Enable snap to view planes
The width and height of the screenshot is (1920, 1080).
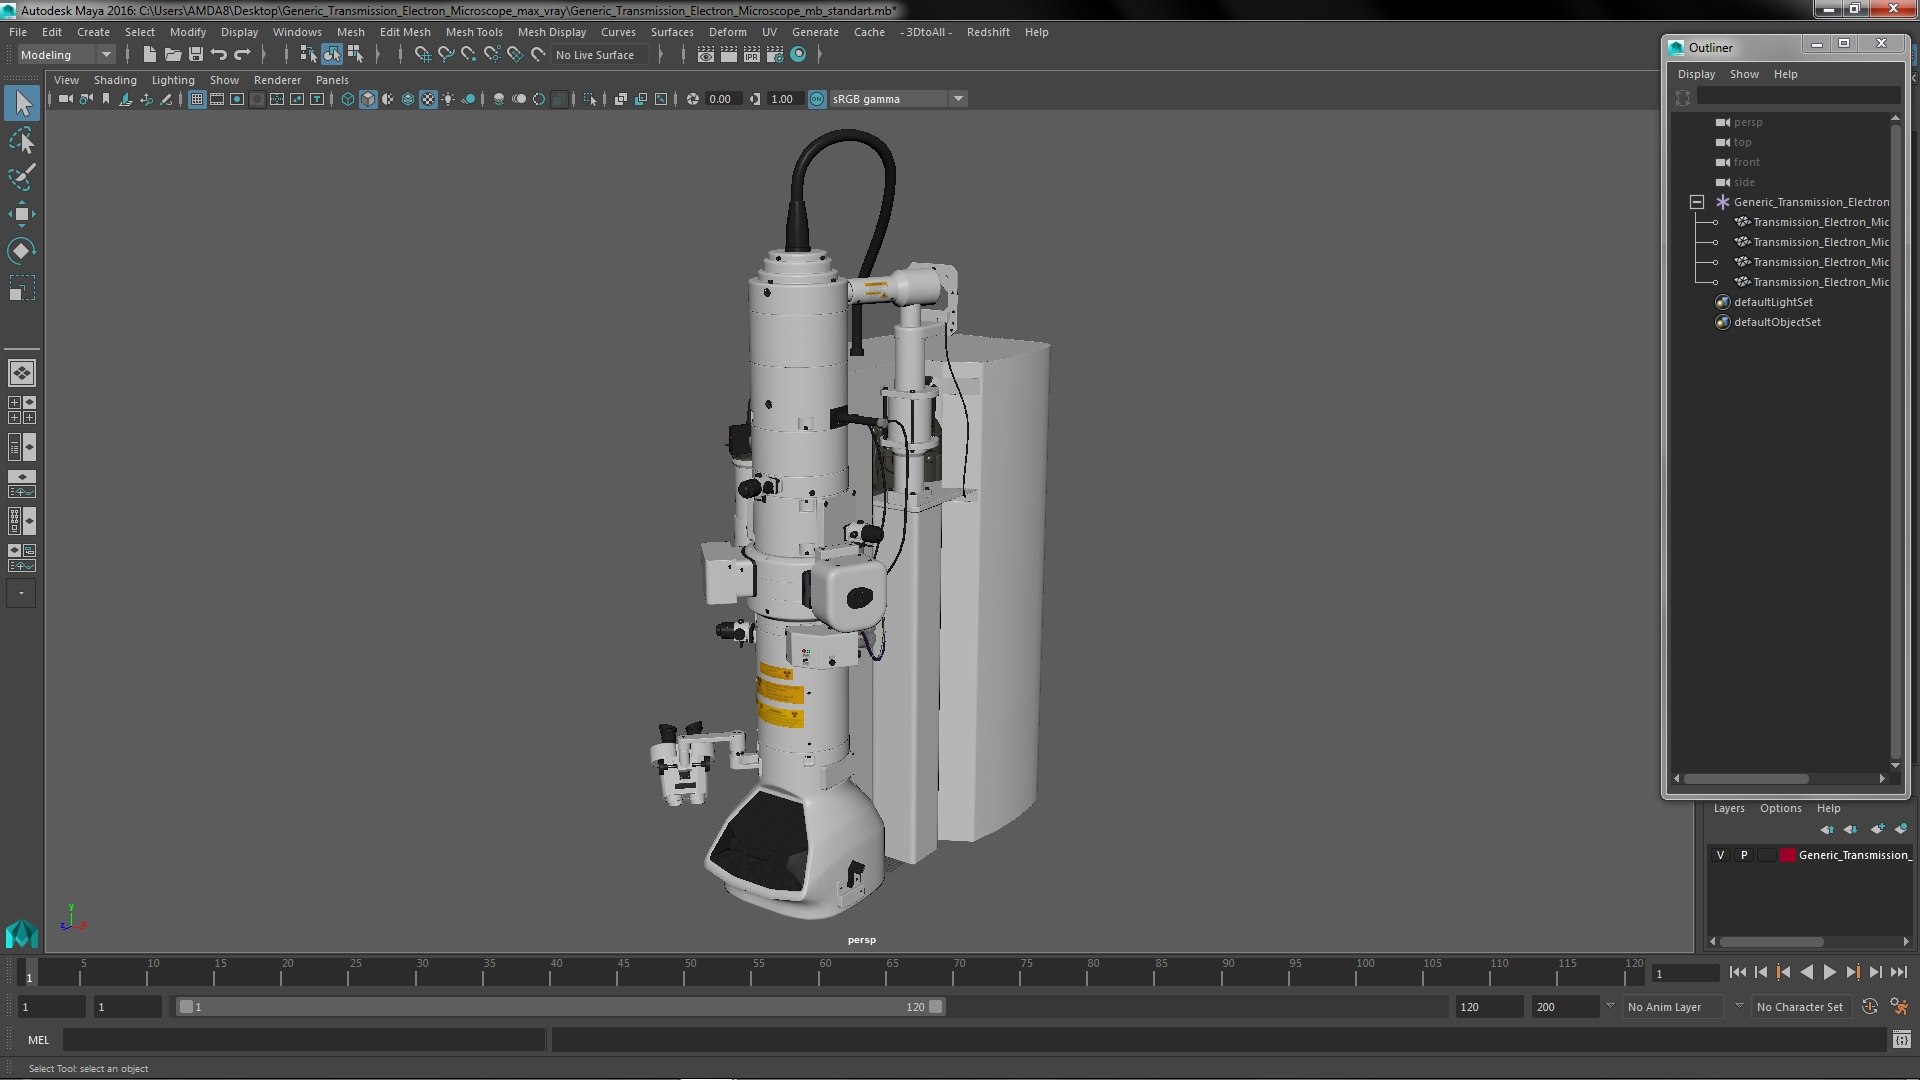[515, 55]
